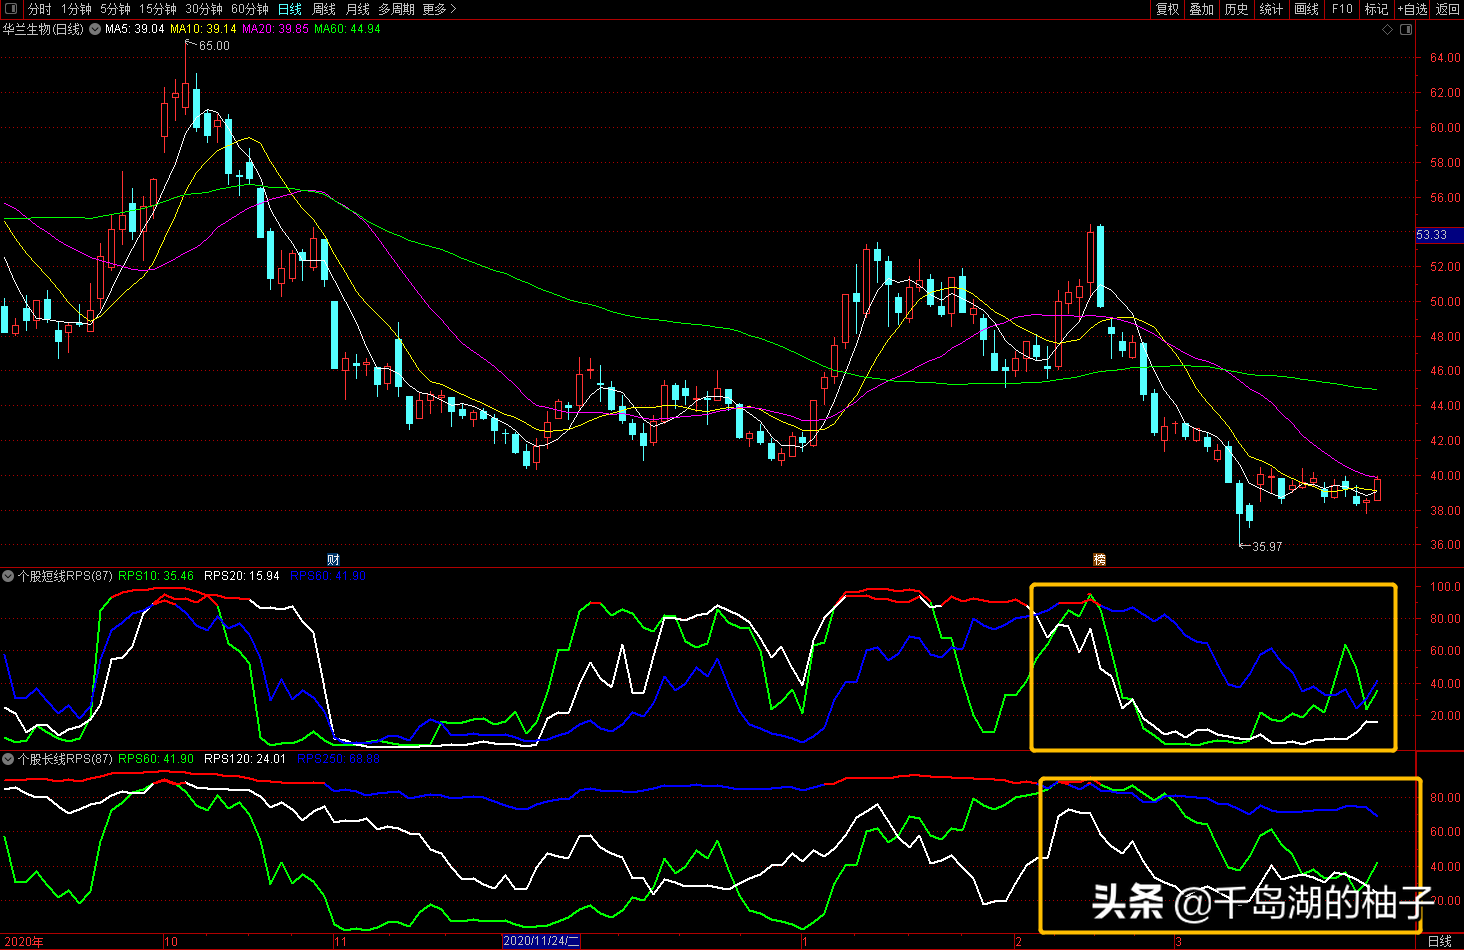
Task: Expand 更多 period options
Action: tap(439, 9)
